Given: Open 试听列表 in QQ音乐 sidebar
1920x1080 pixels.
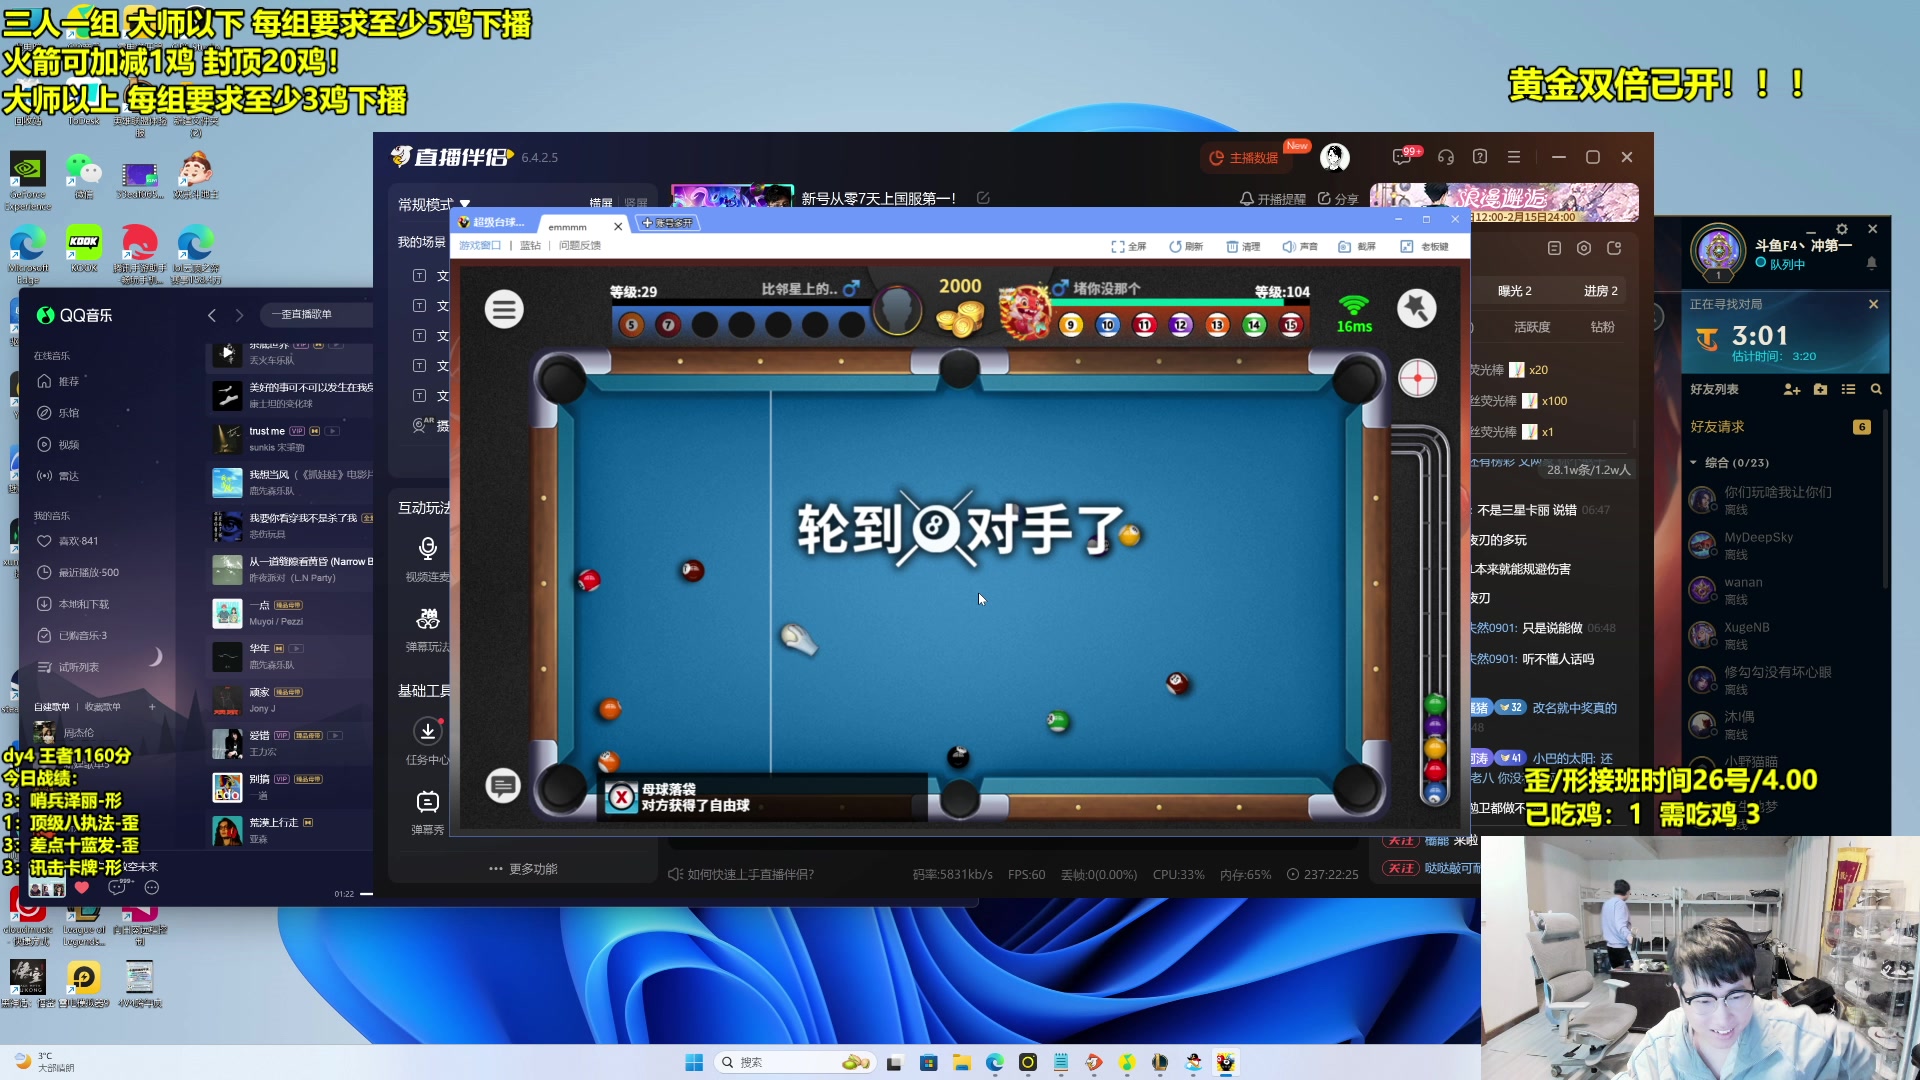Looking at the screenshot, I should (x=67, y=667).
